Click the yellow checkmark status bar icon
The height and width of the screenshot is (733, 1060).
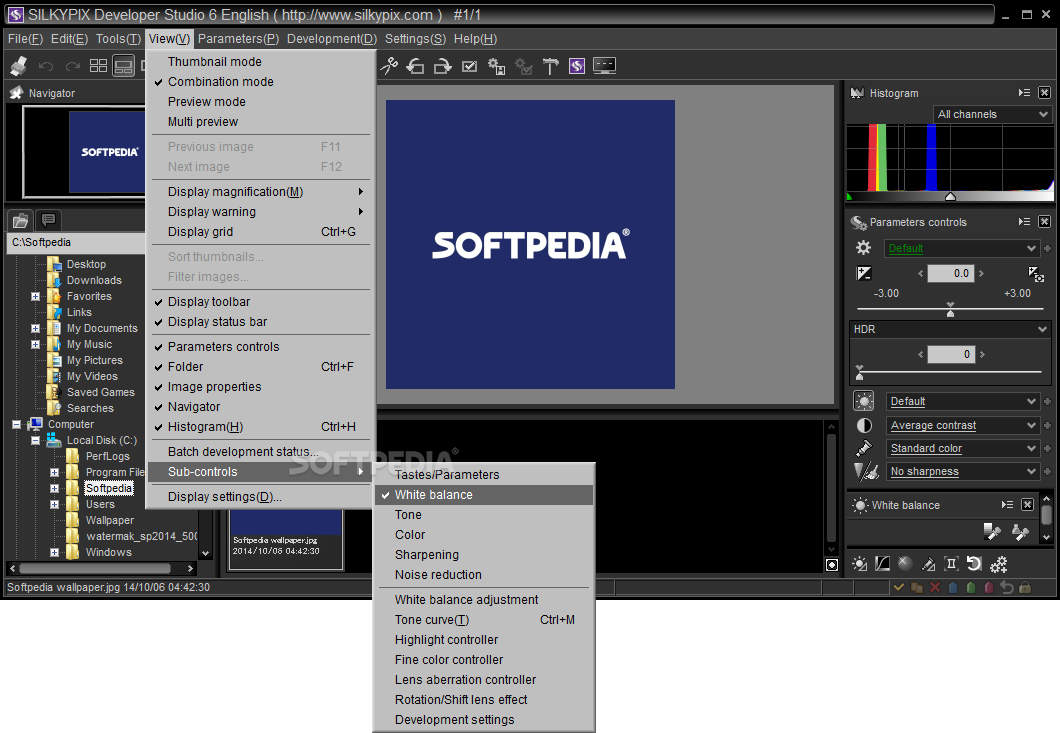[898, 587]
